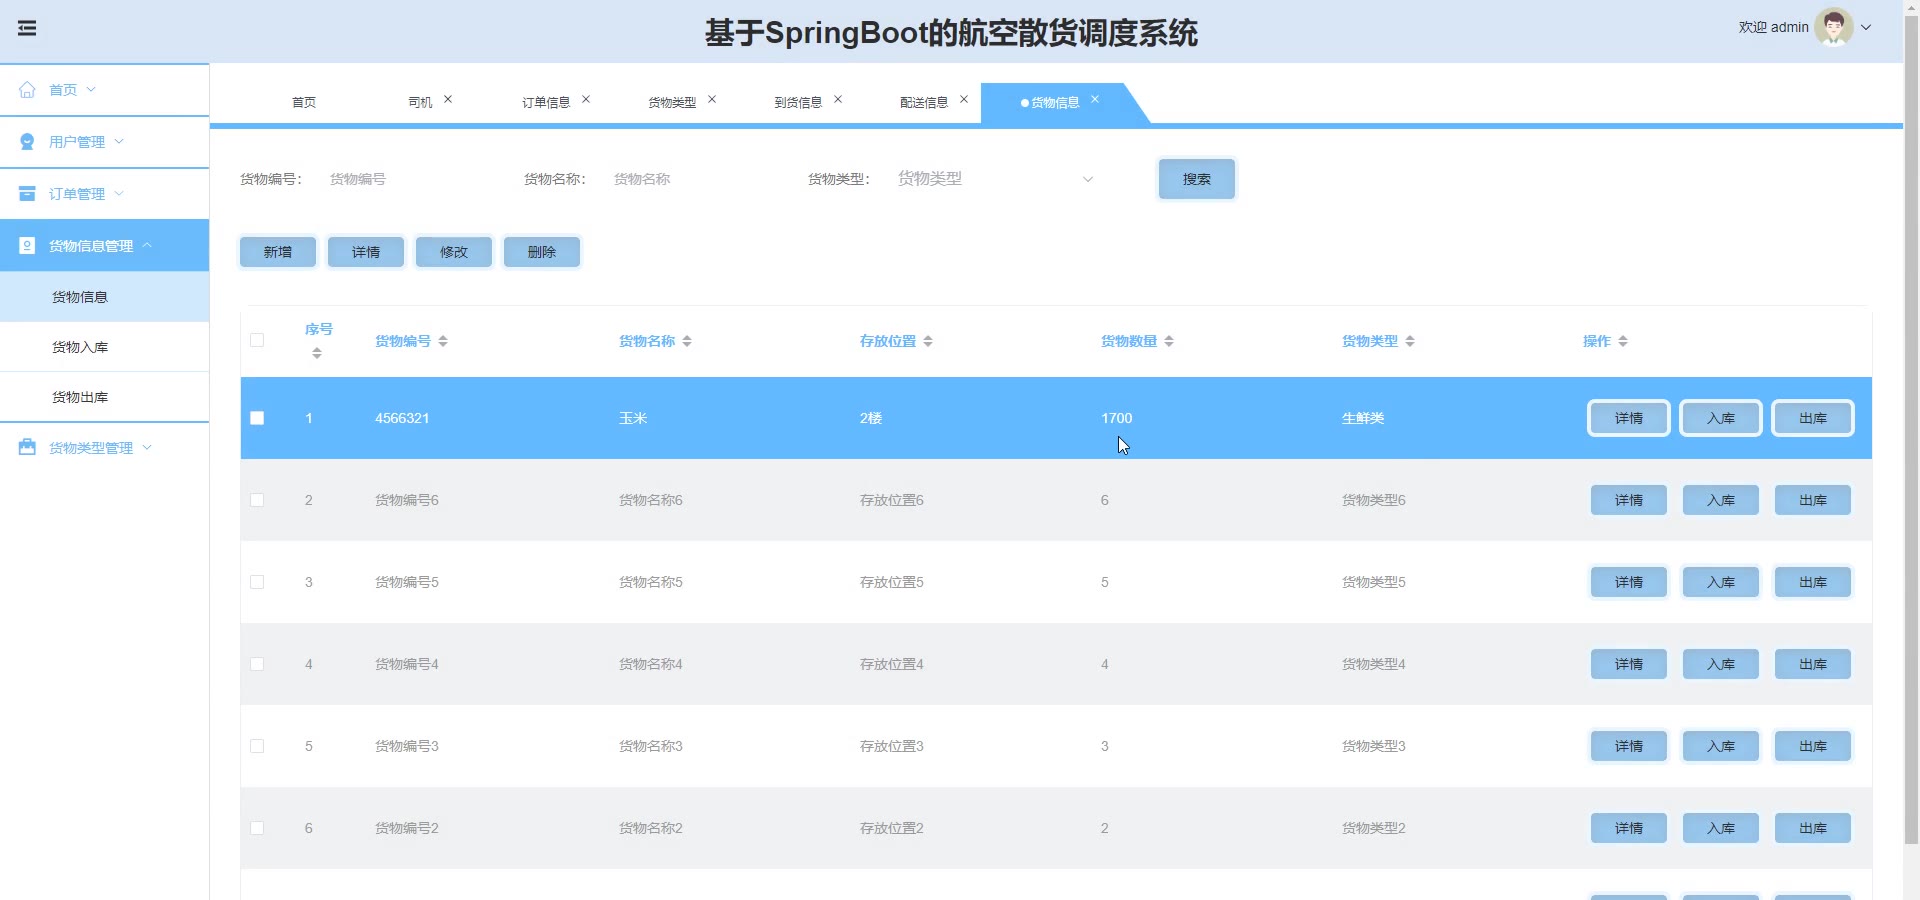Viewport: 1920px width, 900px height.
Task: Close the 货物信息 tab
Action: (1095, 99)
